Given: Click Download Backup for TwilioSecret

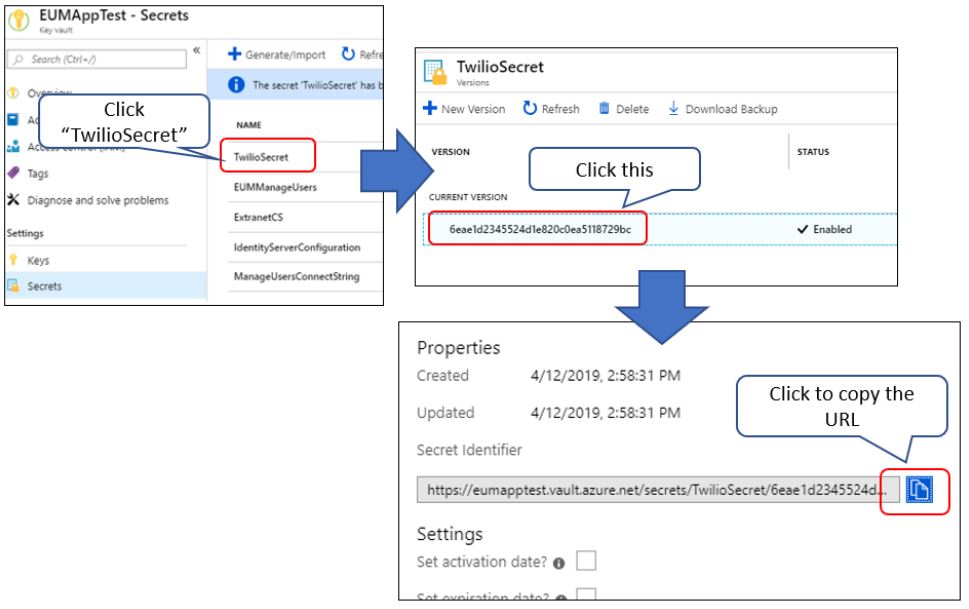Looking at the screenshot, I should [722, 109].
